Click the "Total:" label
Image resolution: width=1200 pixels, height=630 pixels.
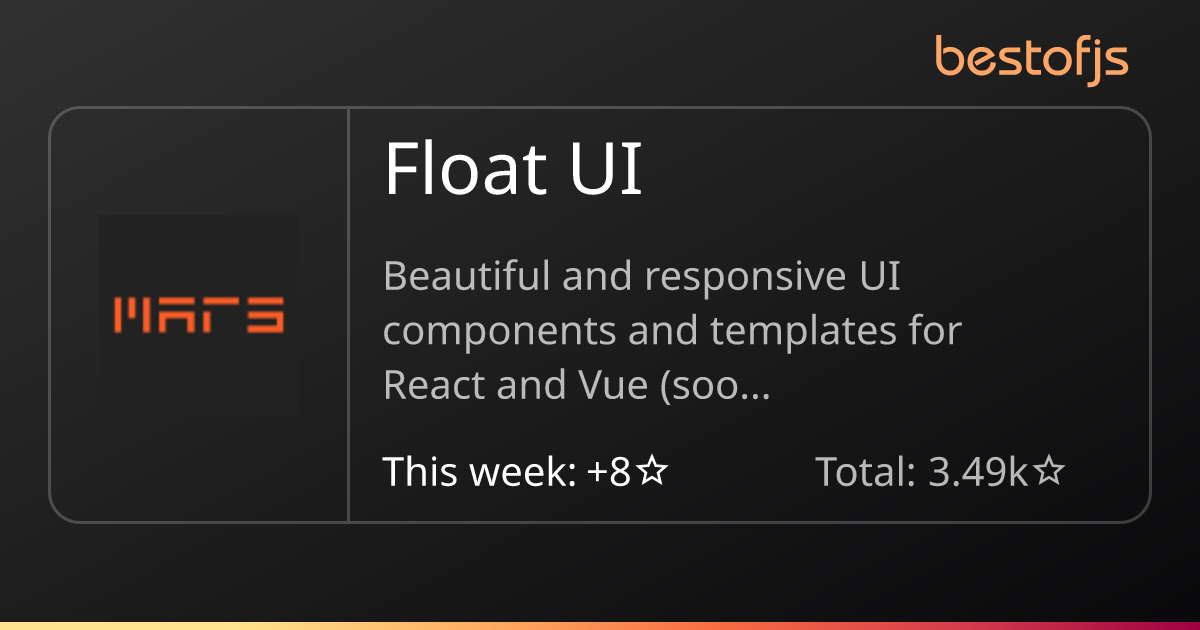866,472
